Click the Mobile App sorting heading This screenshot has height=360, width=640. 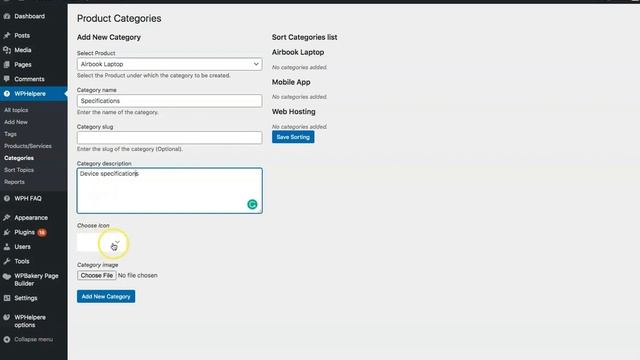pyautogui.click(x=291, y=82)
